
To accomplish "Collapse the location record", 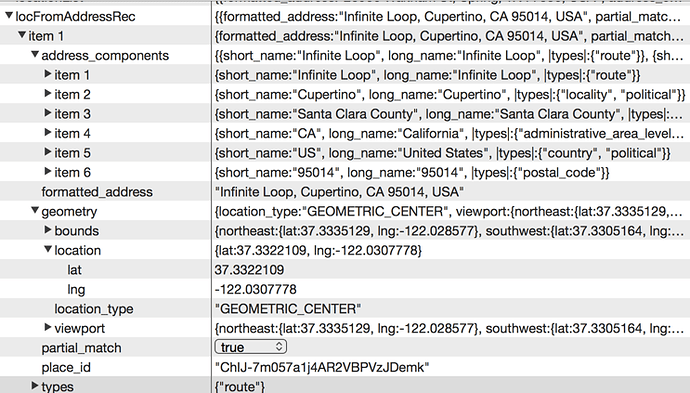I will tap(48, 250).
